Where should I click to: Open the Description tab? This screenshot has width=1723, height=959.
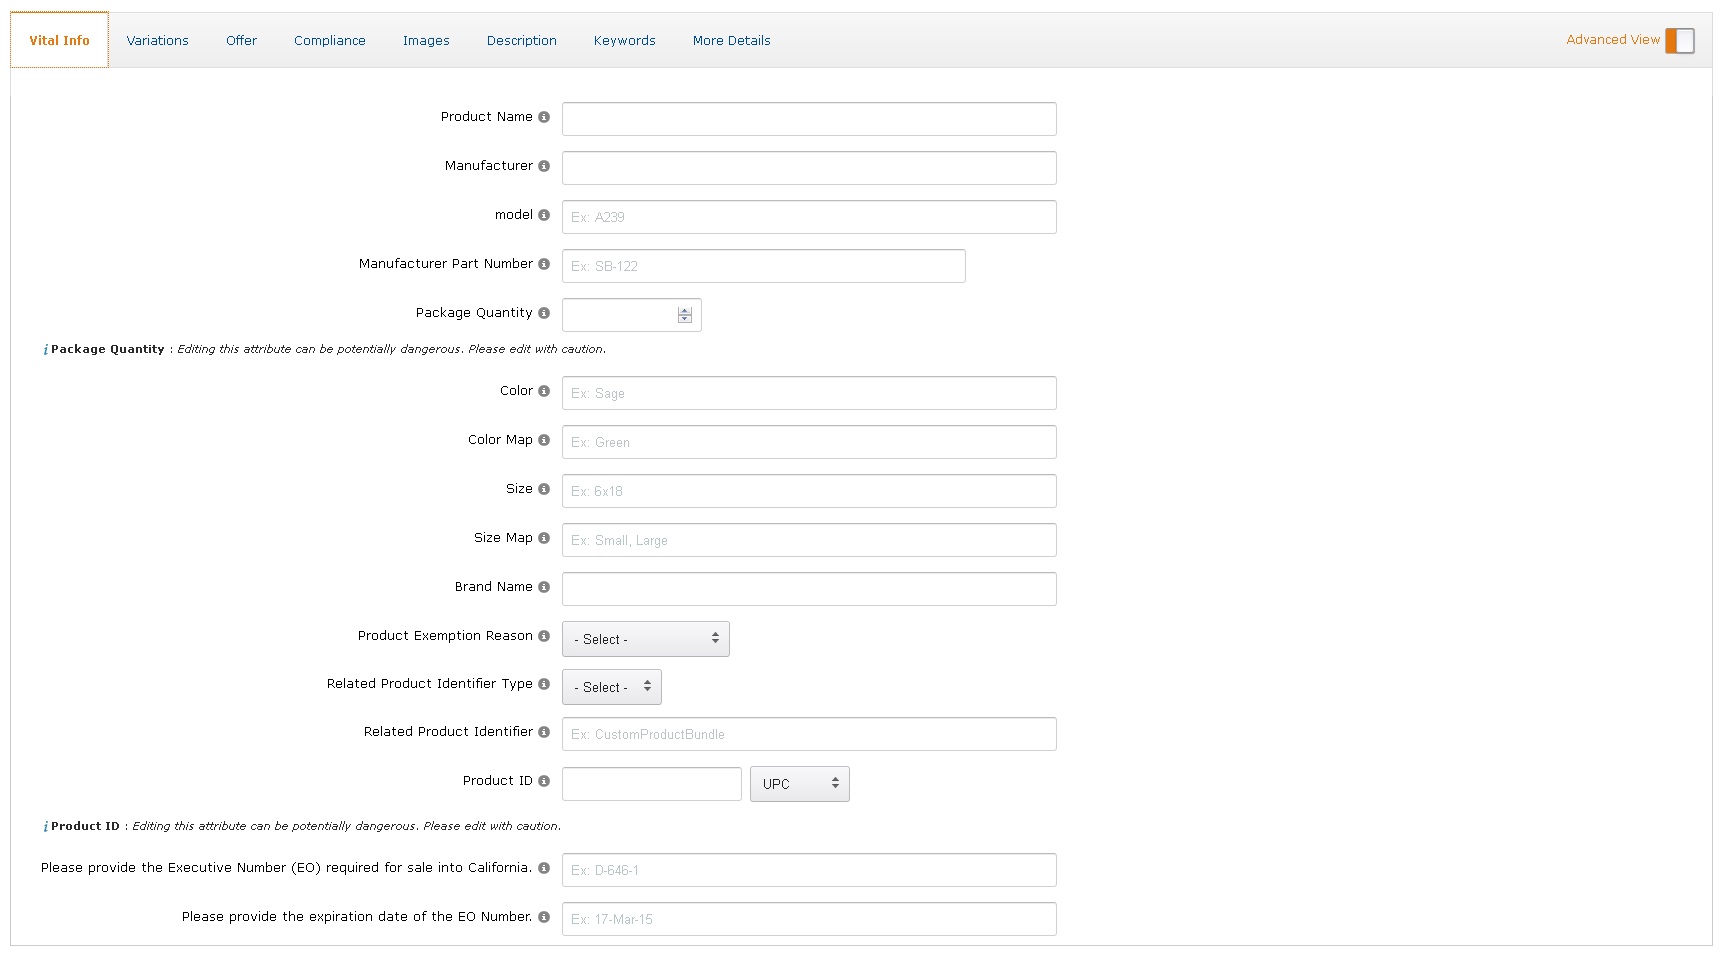(x=522, y=41)
